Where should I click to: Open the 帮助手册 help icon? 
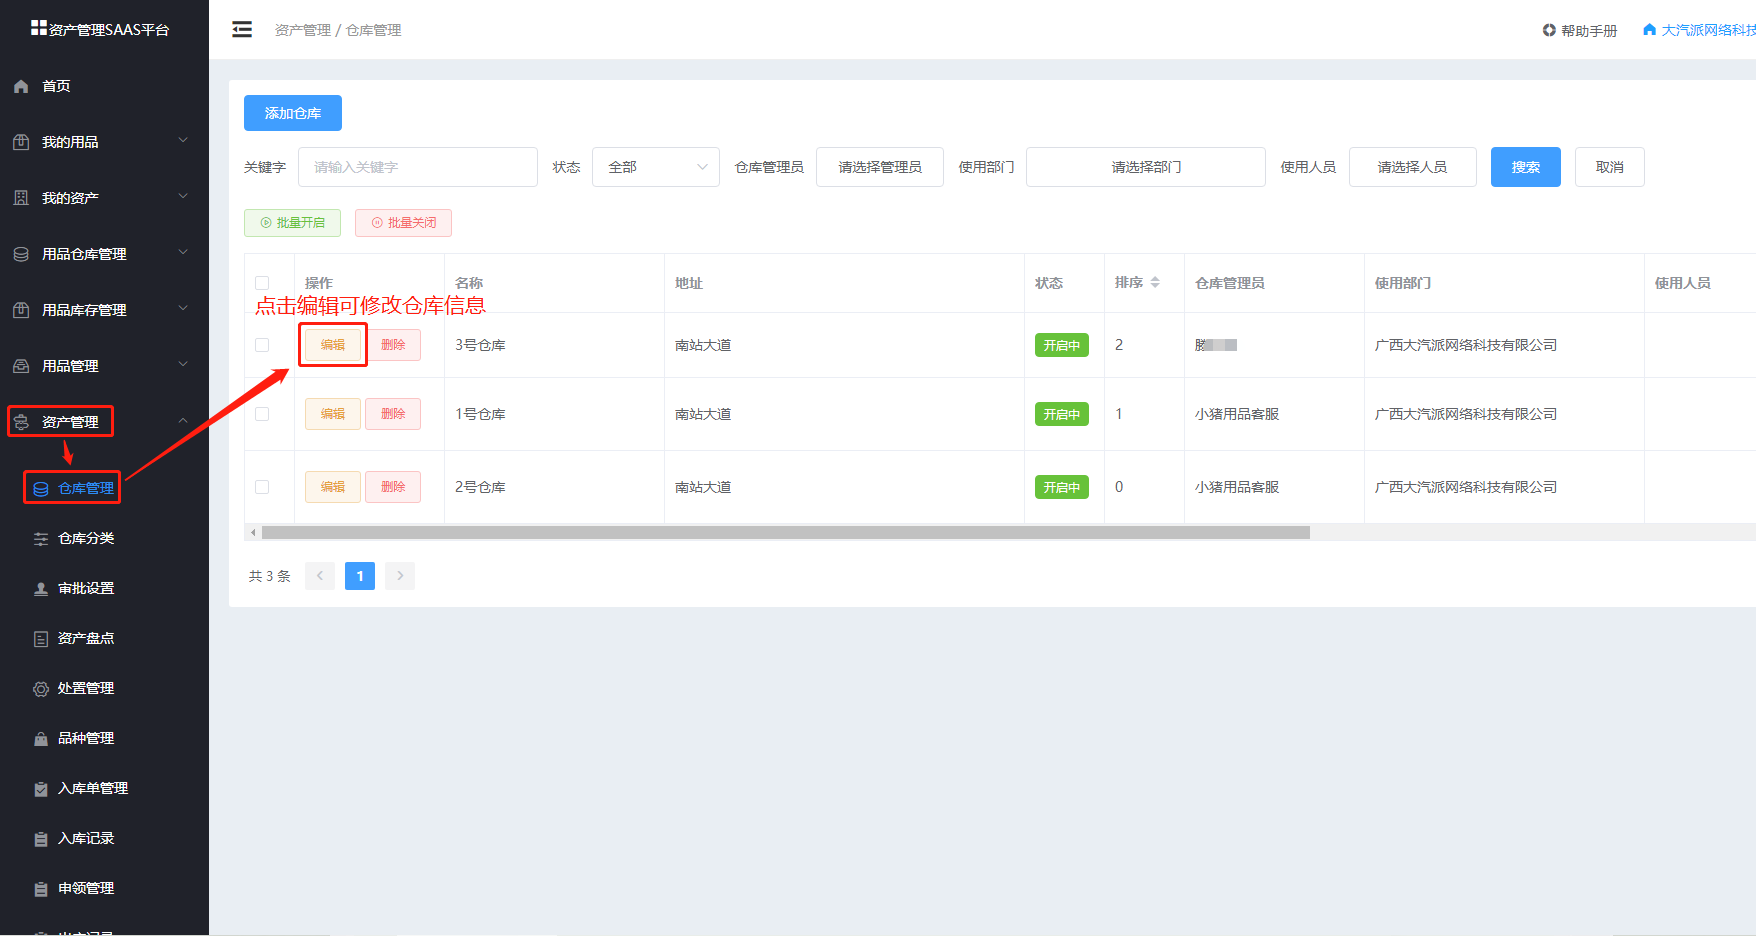(1549, 30)
